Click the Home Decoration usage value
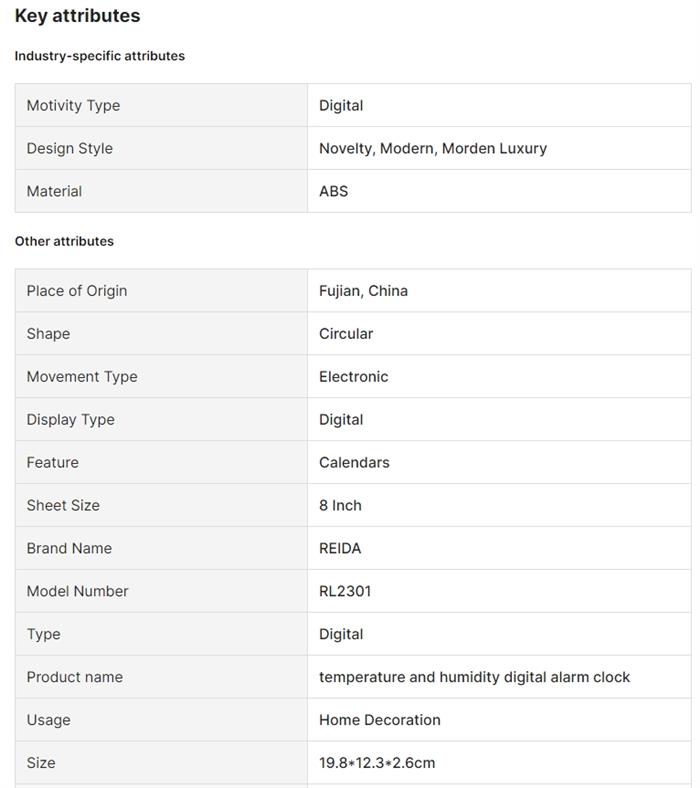700x788 pixels. pyautogui.click(x=379, y=721)
